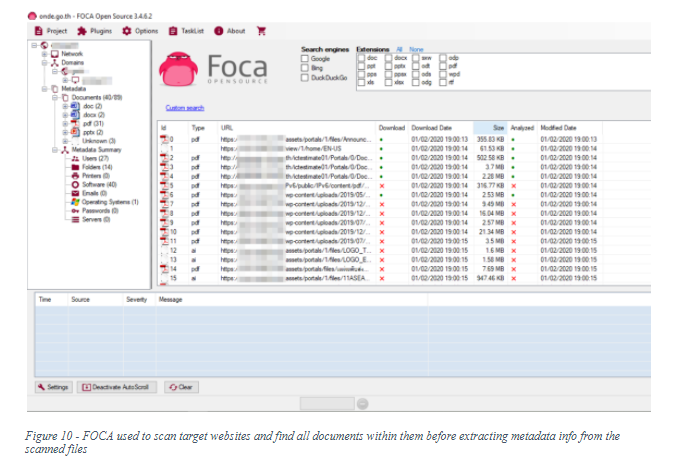Click the Clear log button
This screenshot has width=686, height=470.
pyautogui.click(x=181, y=387)
